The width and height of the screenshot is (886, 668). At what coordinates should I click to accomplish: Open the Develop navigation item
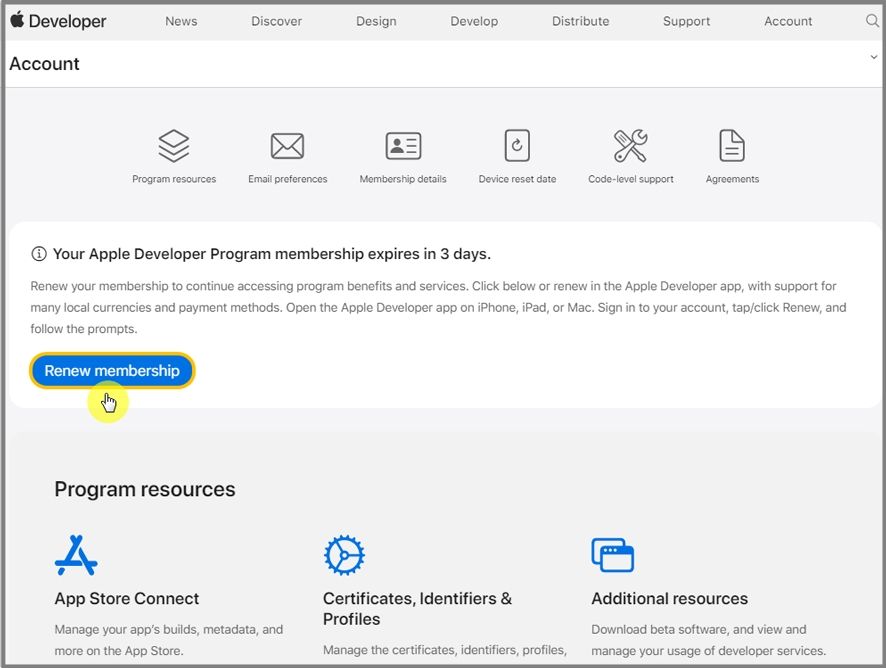click(x=474, y=21)
